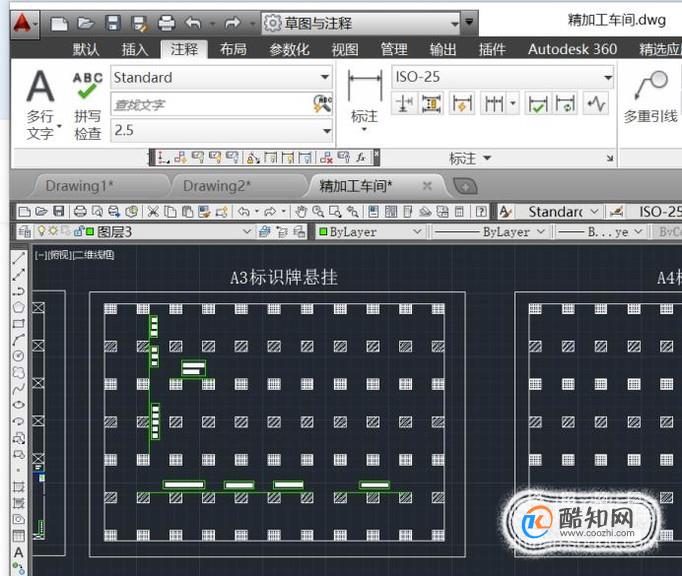Switch to 布局 ribbon tab
This screenshot has width=682, height=576.
pos(233,49)
